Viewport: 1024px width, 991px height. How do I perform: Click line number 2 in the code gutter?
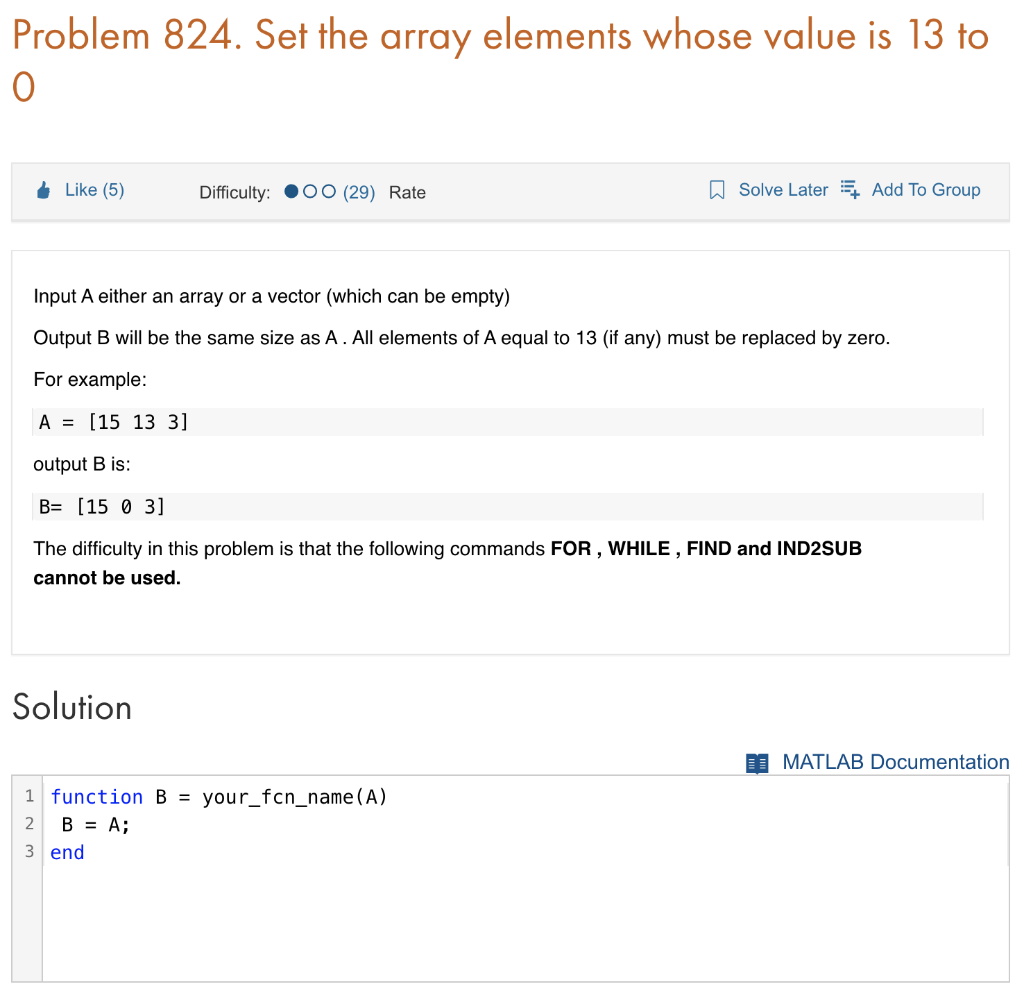coord(28,824)
